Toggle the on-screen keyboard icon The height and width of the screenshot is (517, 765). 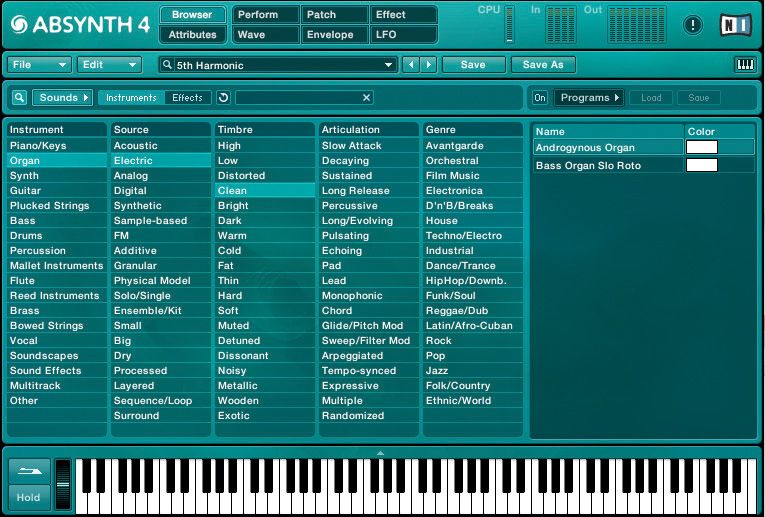[x=745, y=64]
